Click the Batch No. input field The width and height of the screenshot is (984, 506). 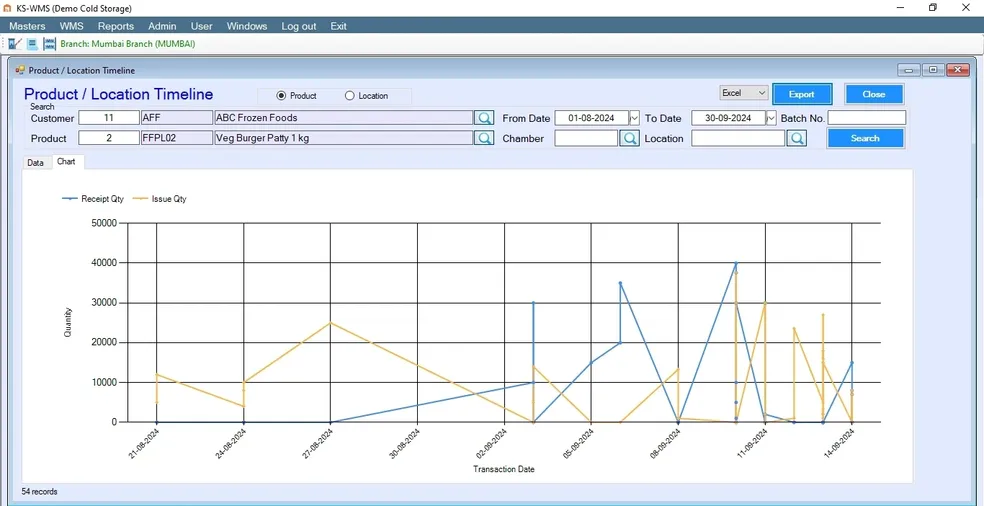(x=866, y=118)
